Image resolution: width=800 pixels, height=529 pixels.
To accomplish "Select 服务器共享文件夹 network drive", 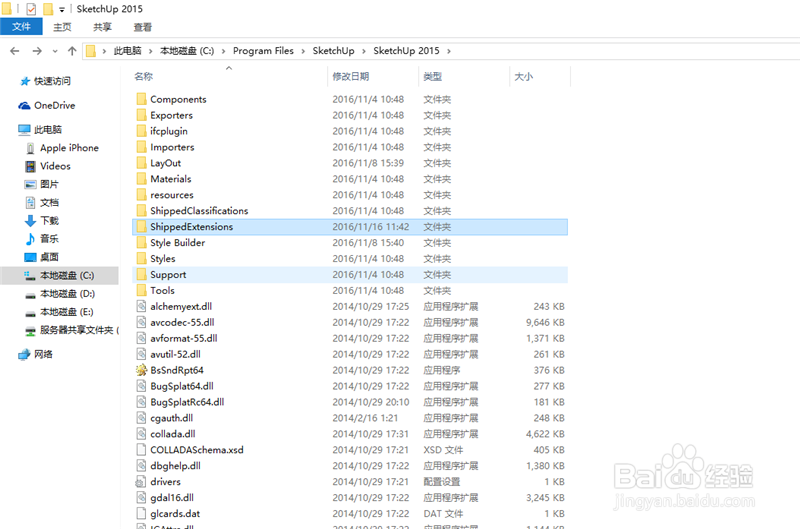I will [71, 330].
